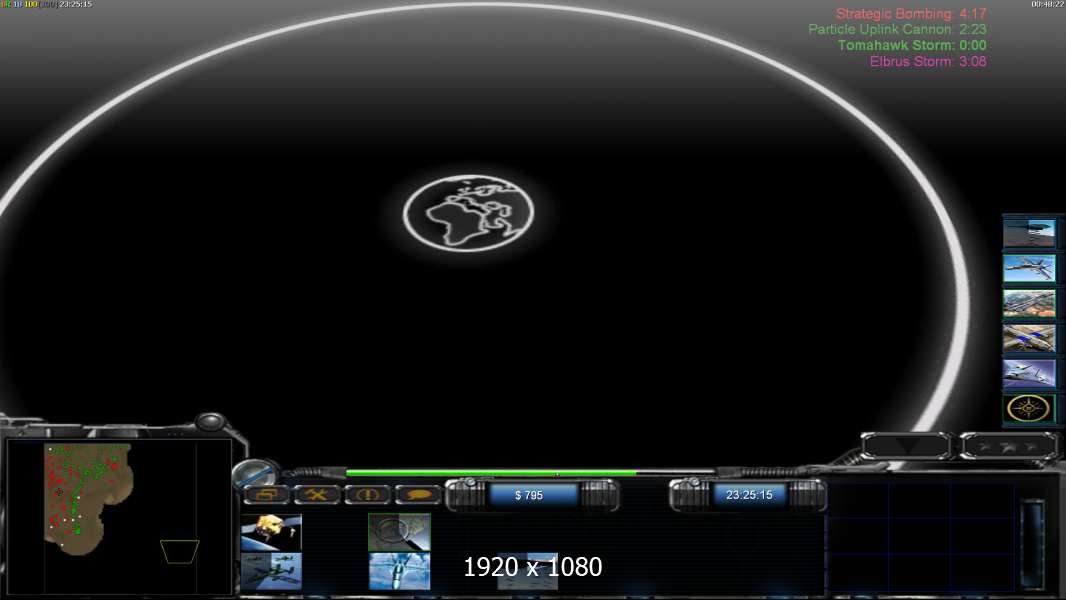
Task: Select the satellite command icon
Action: coord(271,532)
